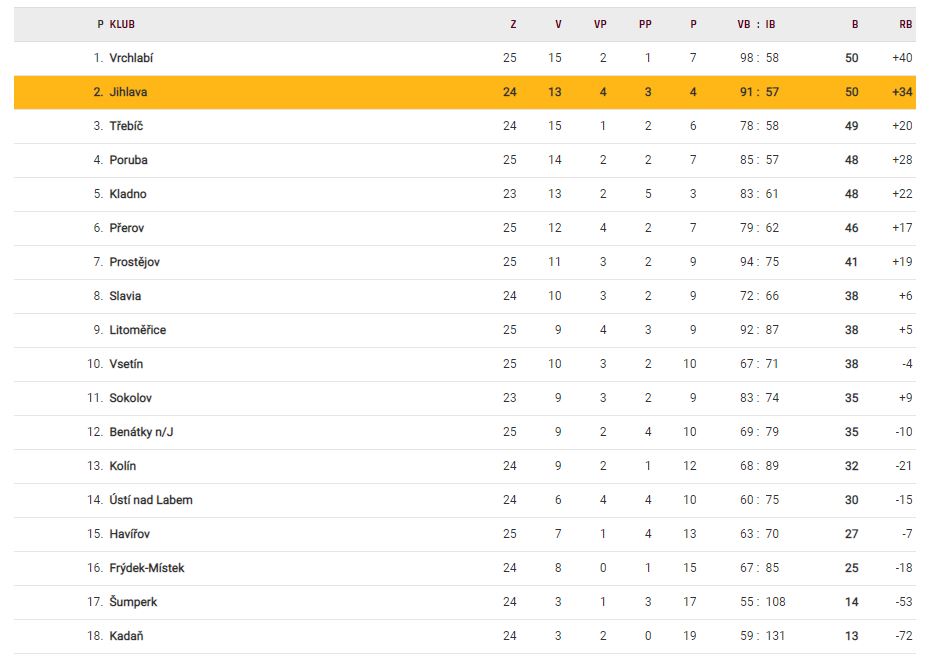Select Ústí nad Labem team

[x=151, y=500]
